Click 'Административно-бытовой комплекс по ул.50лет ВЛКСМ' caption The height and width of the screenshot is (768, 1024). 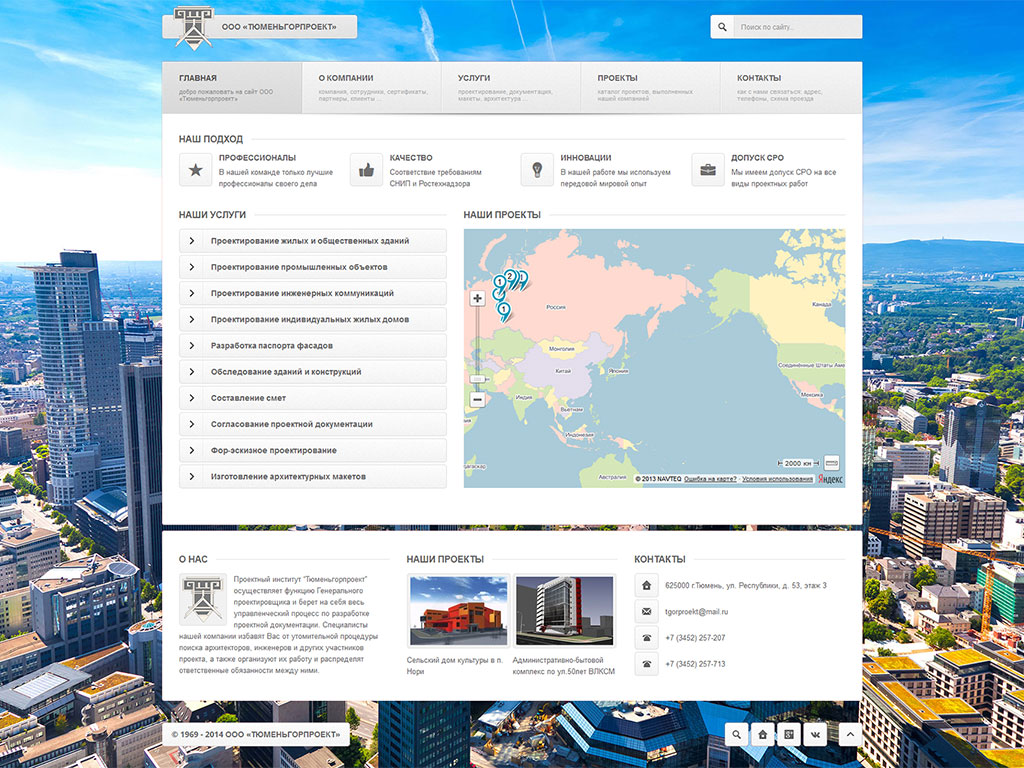[x=564, y=665]
